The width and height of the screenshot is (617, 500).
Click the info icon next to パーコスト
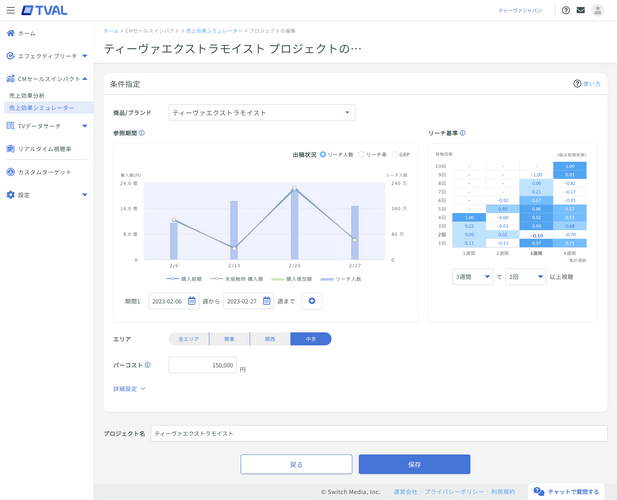click(148, 366)
